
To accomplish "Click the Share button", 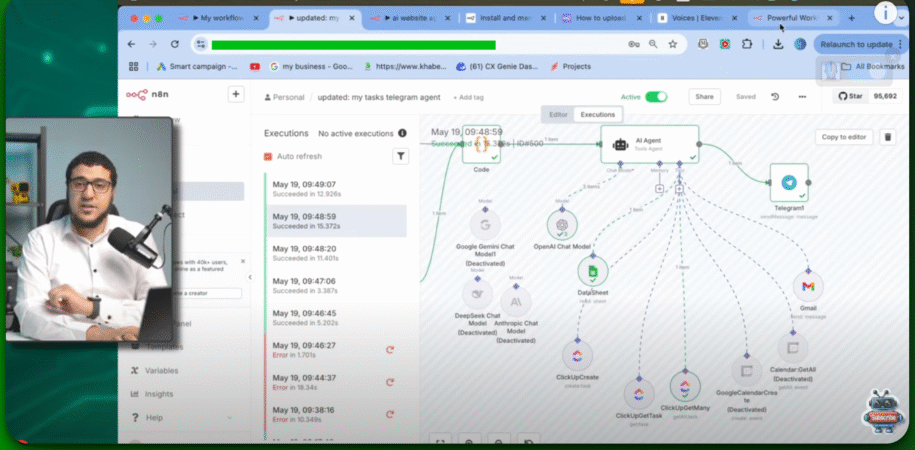I will coord(704,97).
